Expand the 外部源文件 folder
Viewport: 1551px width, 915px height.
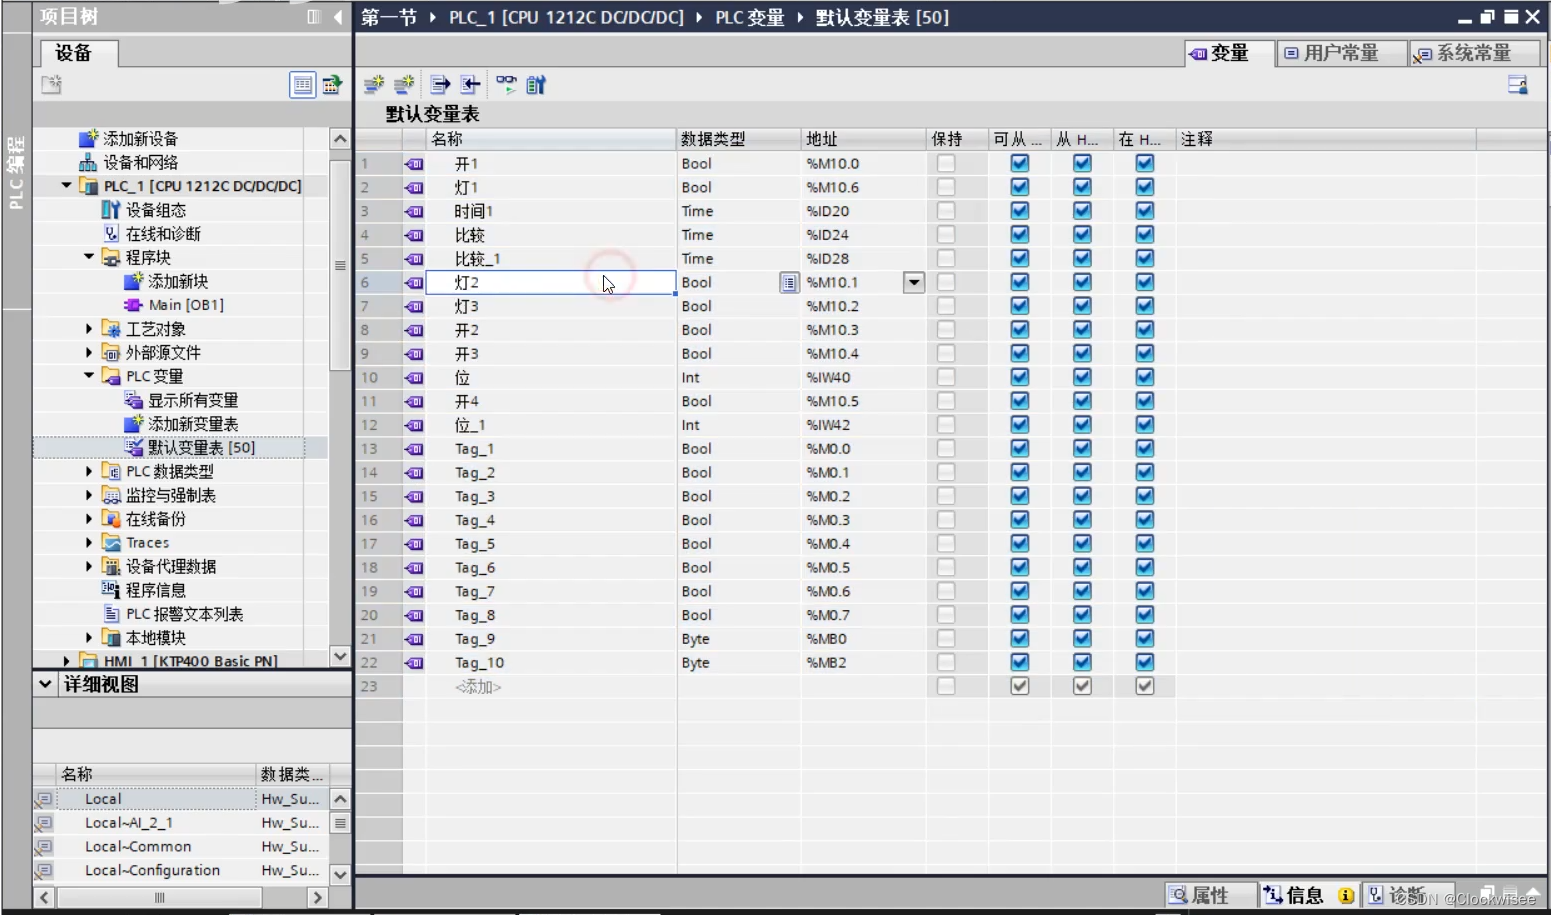click(88, 352)
